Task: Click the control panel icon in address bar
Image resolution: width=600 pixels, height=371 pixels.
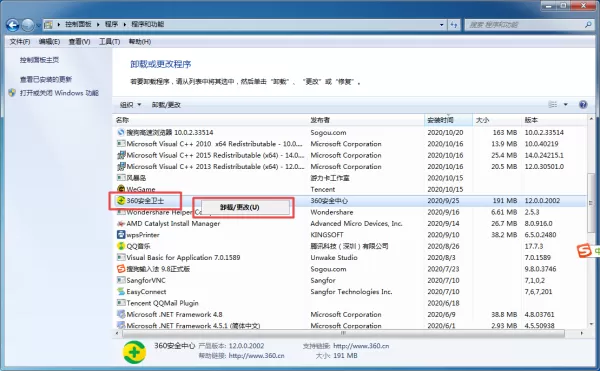Action: tap(48, 25)
